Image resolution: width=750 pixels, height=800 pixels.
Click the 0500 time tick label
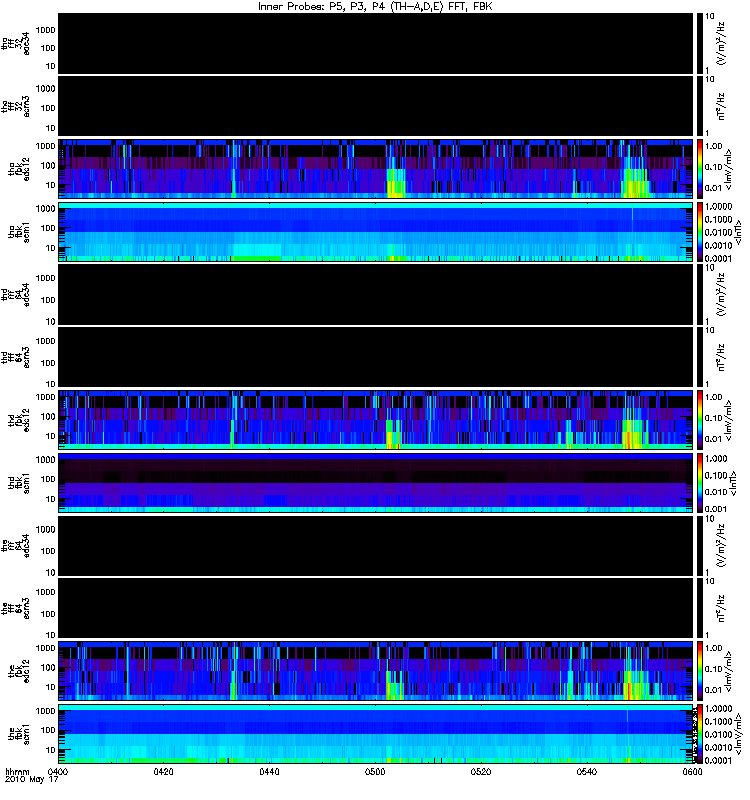(x=374, y=771)
